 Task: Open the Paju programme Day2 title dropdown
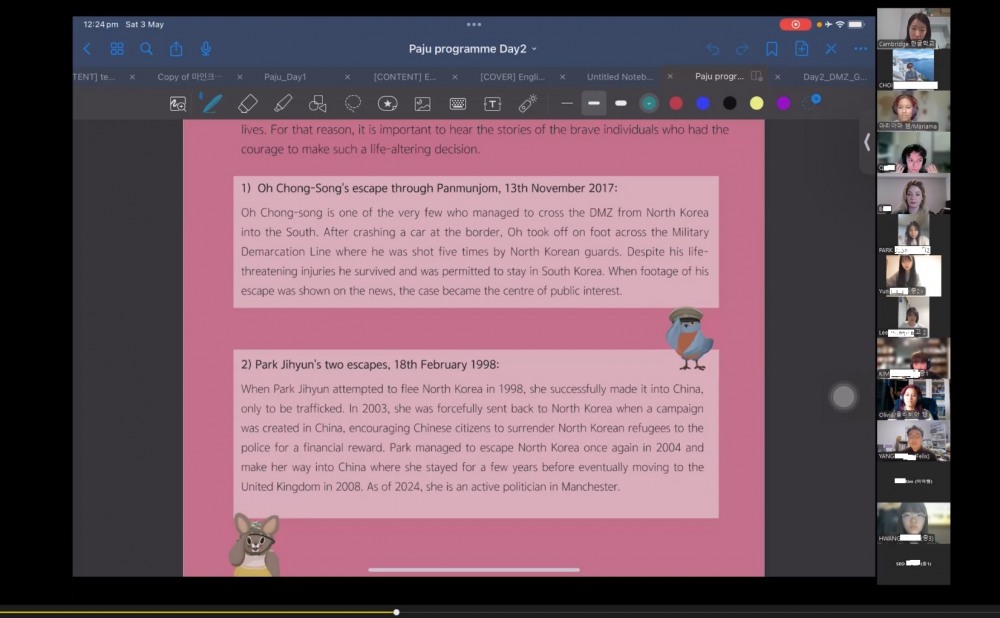click(x=473, y=49)
